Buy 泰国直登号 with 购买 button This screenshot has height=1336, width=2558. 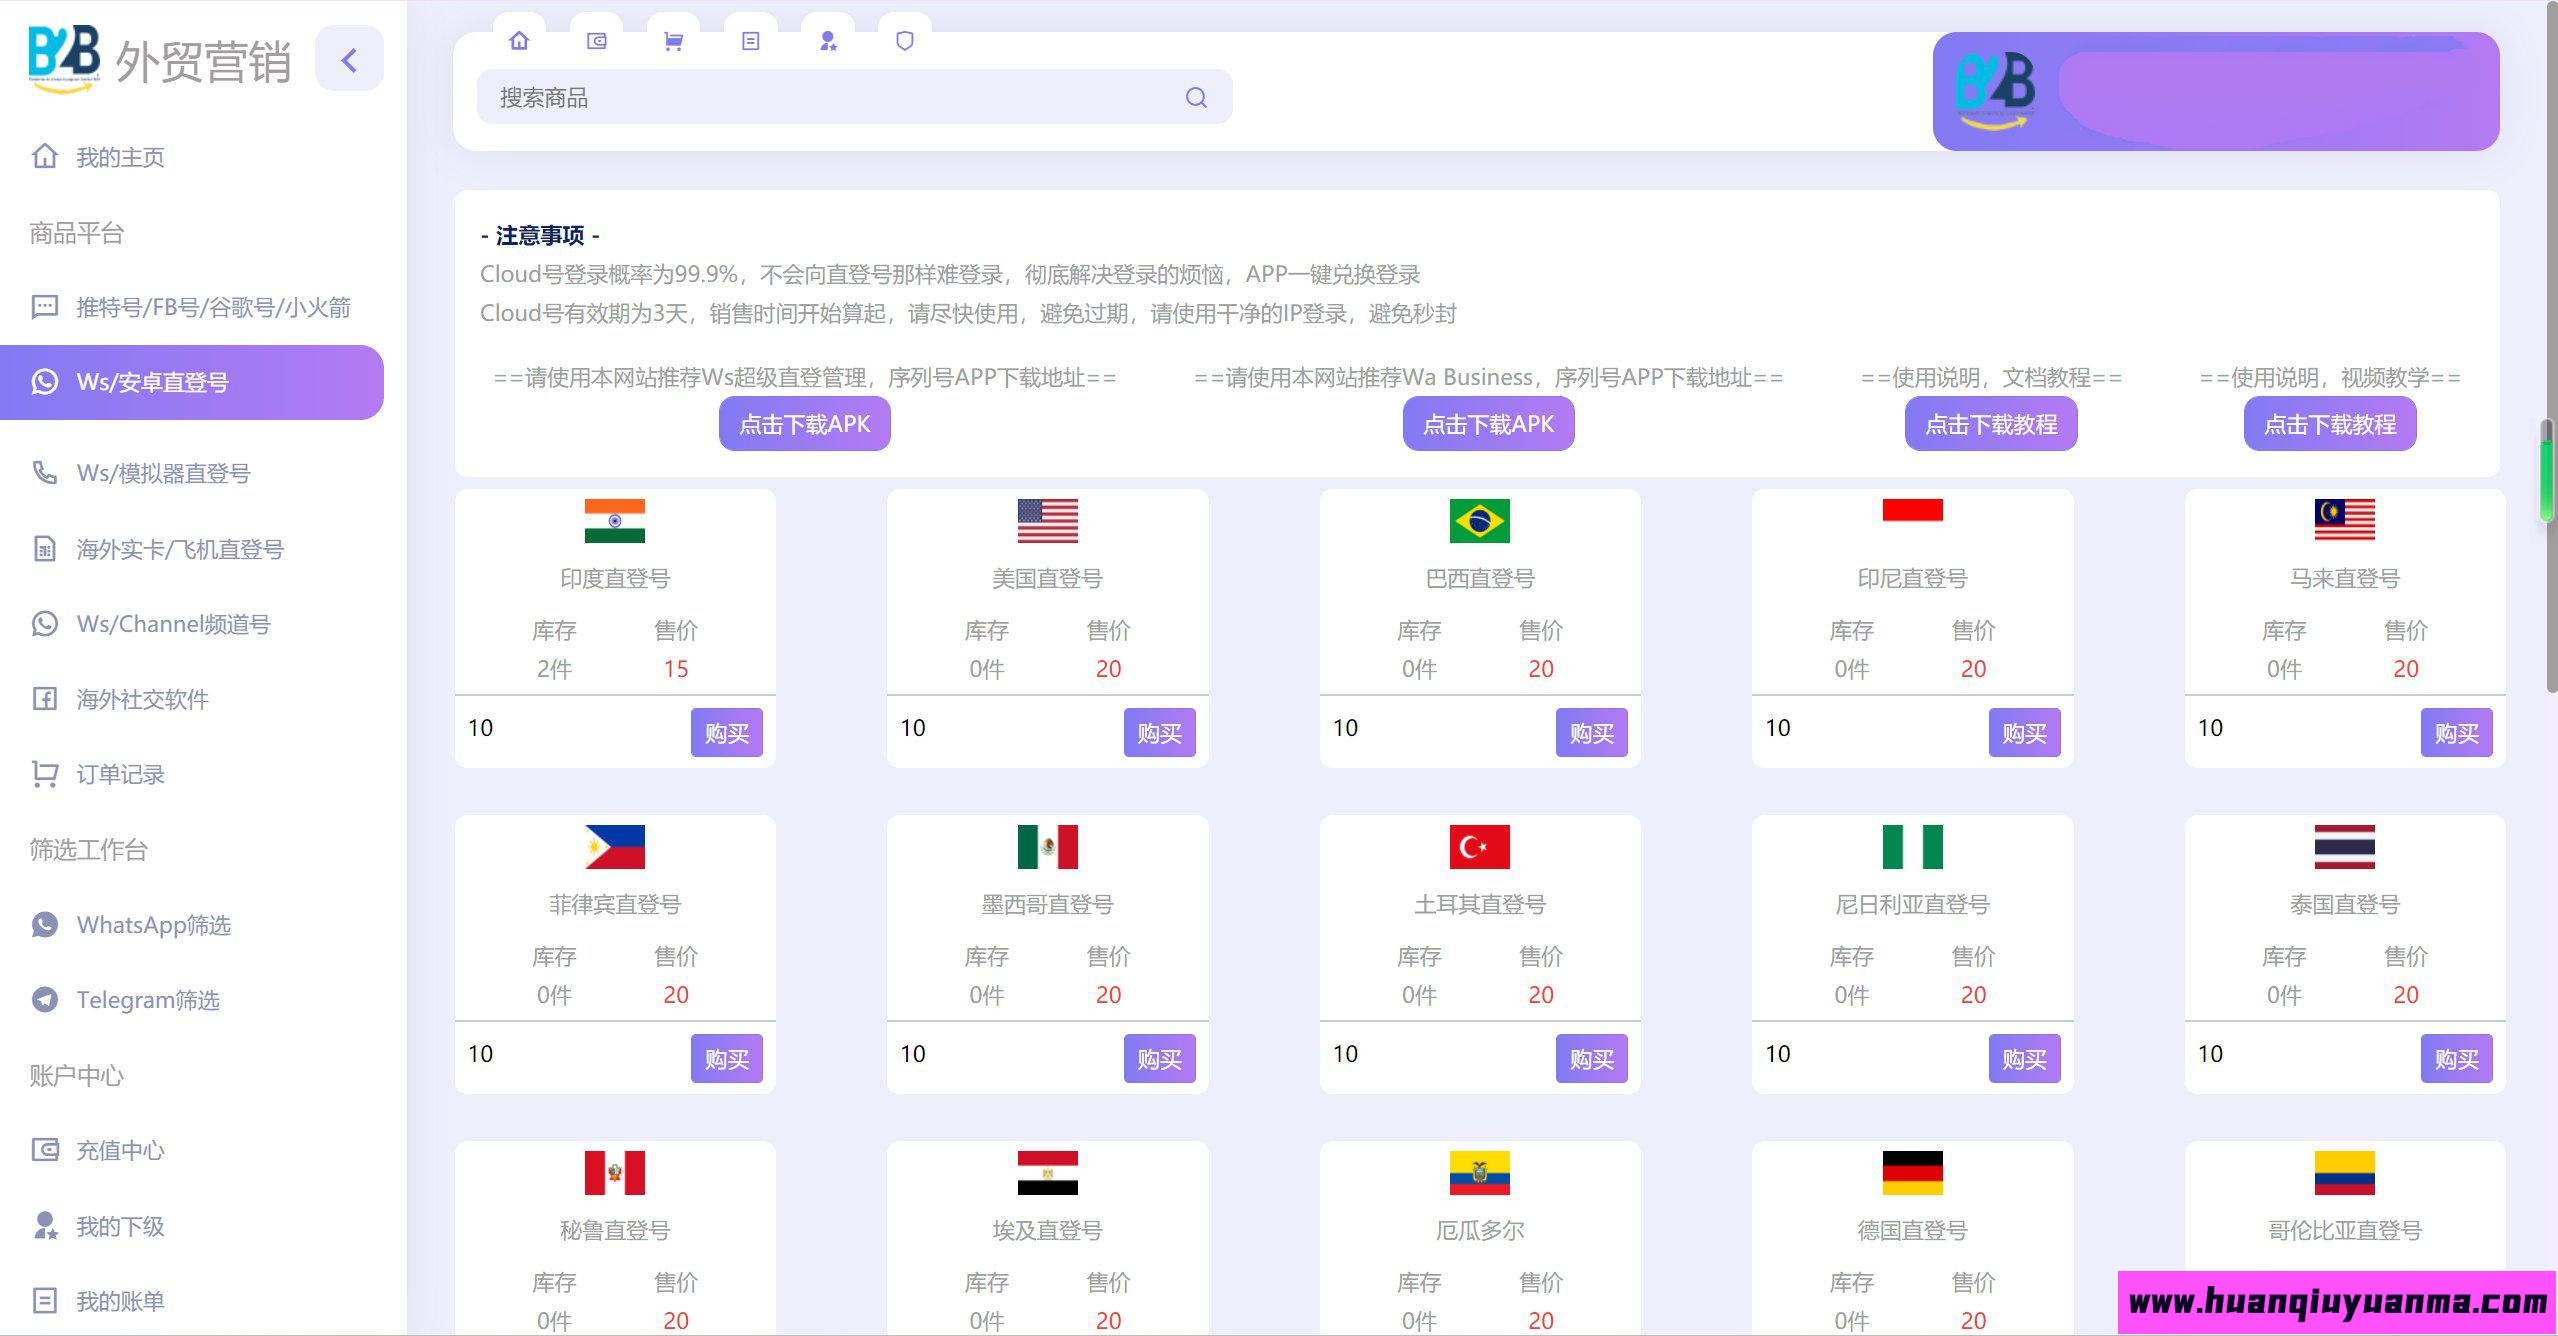pyautogui.click(x=2457, y=1059)
